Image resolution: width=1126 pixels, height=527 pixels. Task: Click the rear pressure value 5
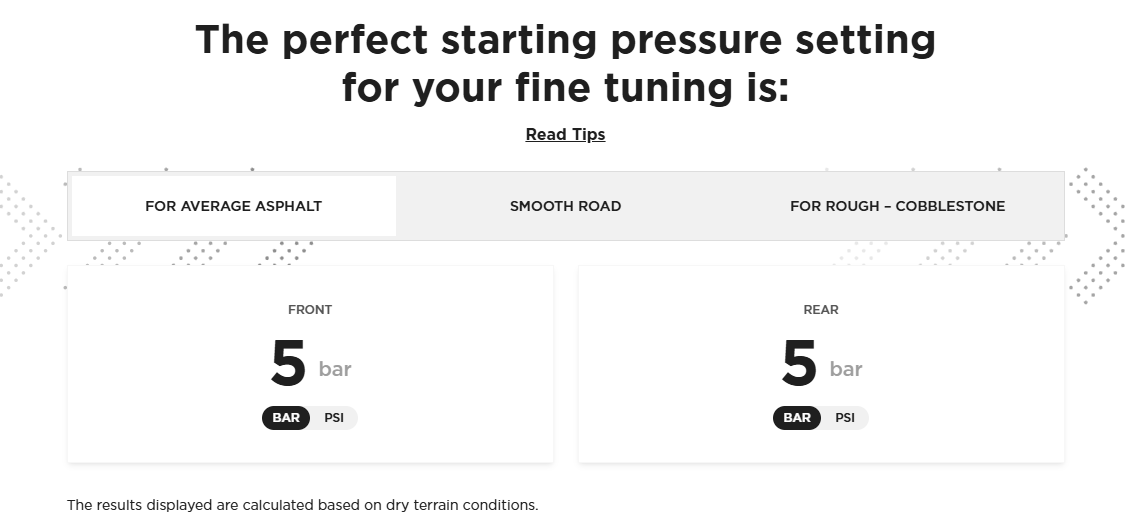pos(799,364)
